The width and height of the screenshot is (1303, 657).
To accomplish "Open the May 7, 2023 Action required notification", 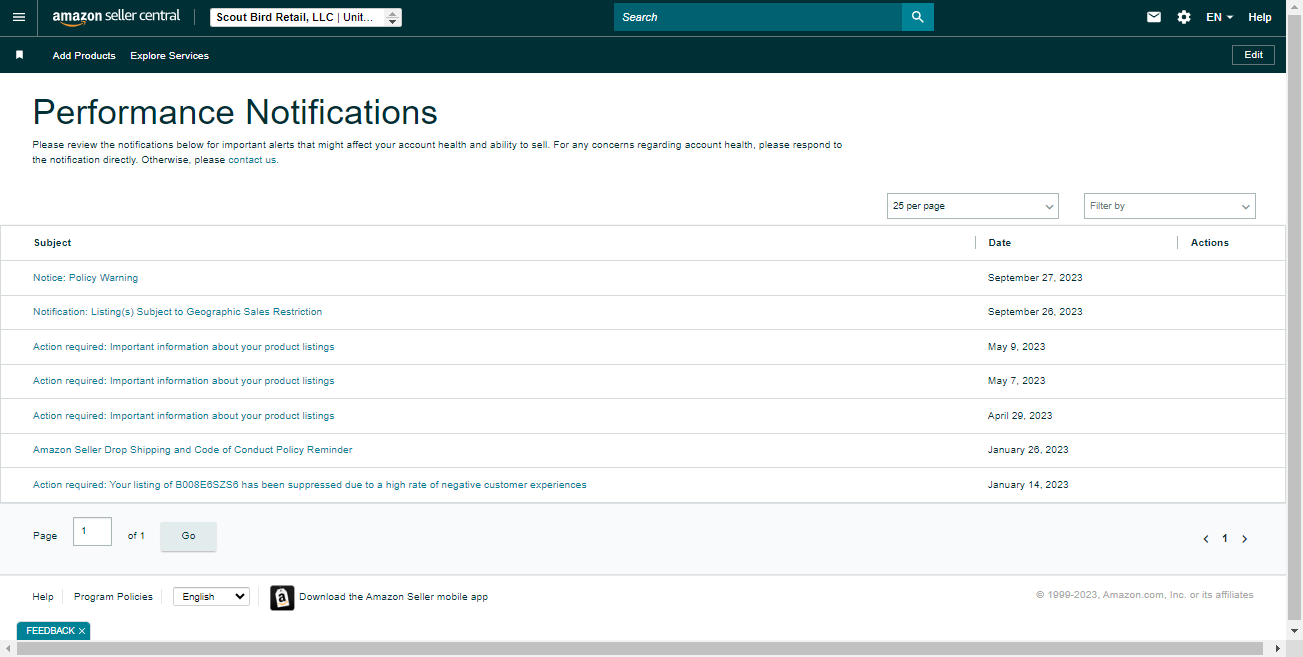I will point(184,381).
